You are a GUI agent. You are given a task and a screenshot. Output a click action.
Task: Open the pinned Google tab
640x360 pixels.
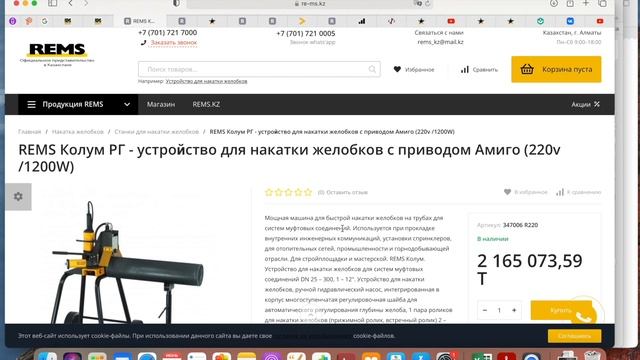[x=44, y=21]
